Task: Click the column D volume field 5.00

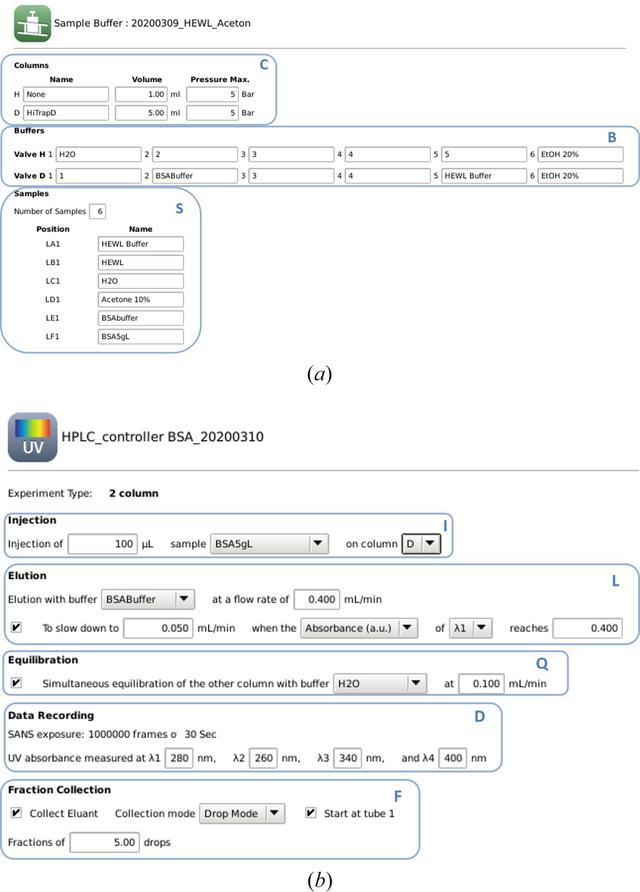Action: [x=141, y=113]
